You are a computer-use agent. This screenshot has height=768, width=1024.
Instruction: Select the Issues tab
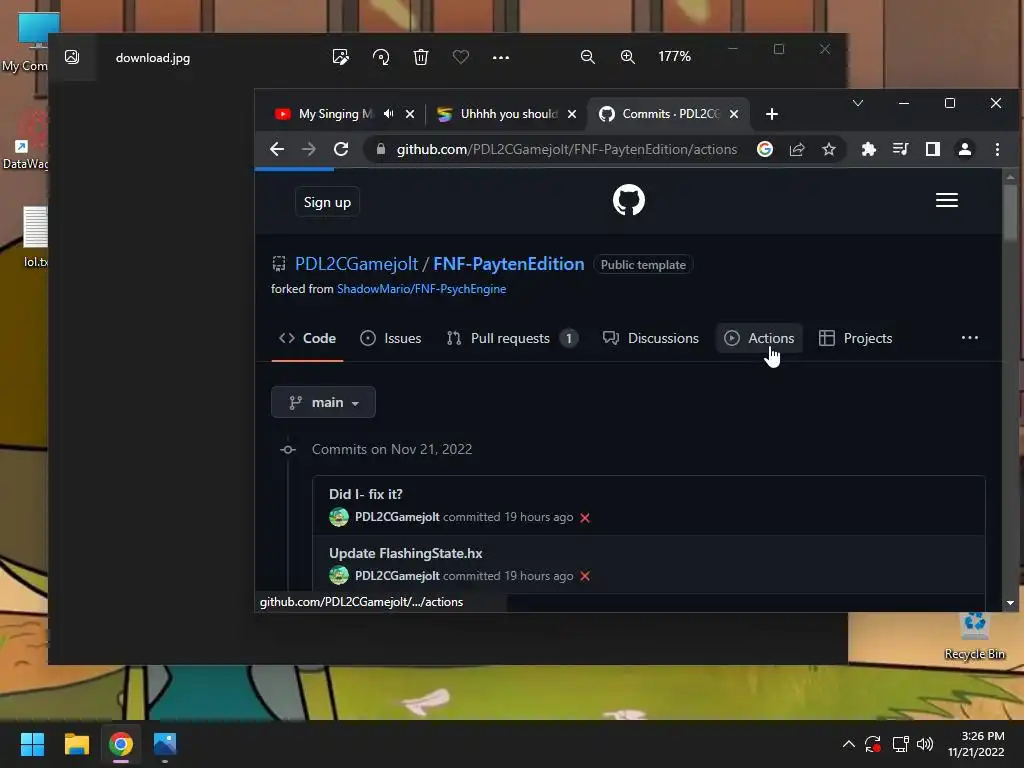pyautogui.click(x=391, y=338)
